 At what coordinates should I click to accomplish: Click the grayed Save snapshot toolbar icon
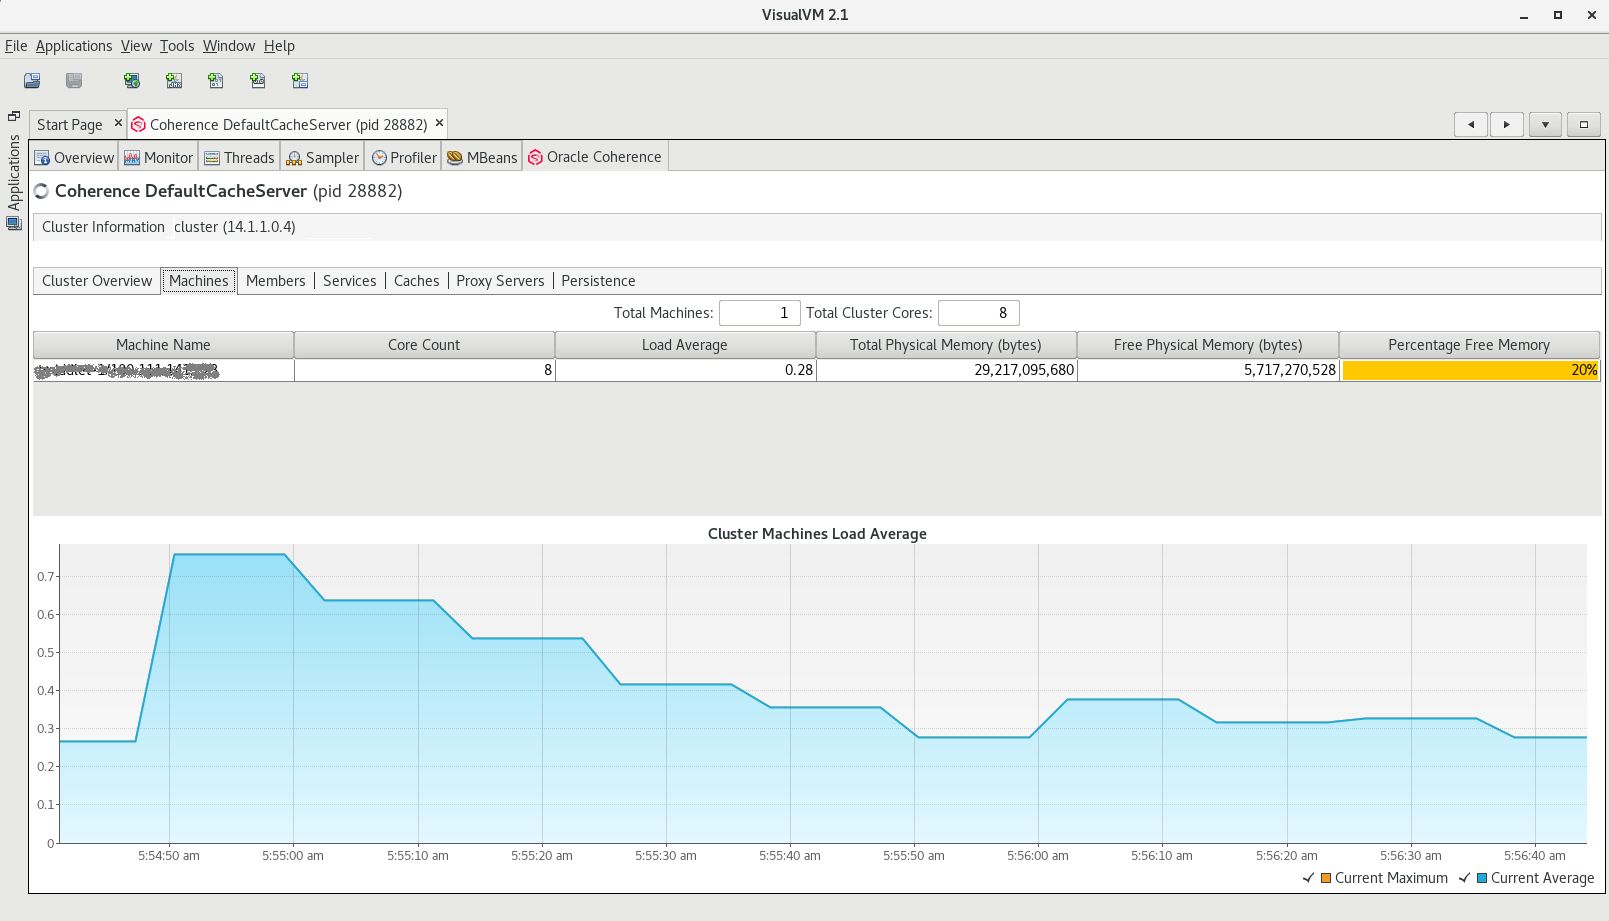[x=74, y=81]
